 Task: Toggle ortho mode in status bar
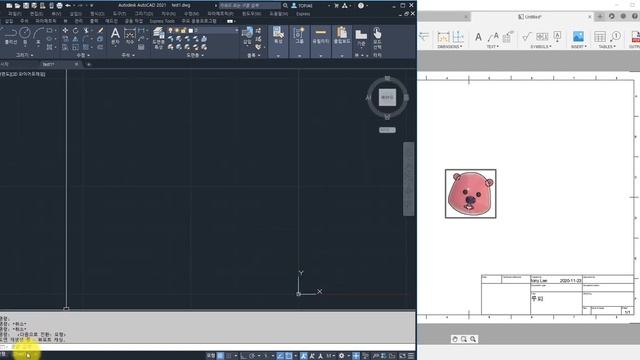point(244,356)
